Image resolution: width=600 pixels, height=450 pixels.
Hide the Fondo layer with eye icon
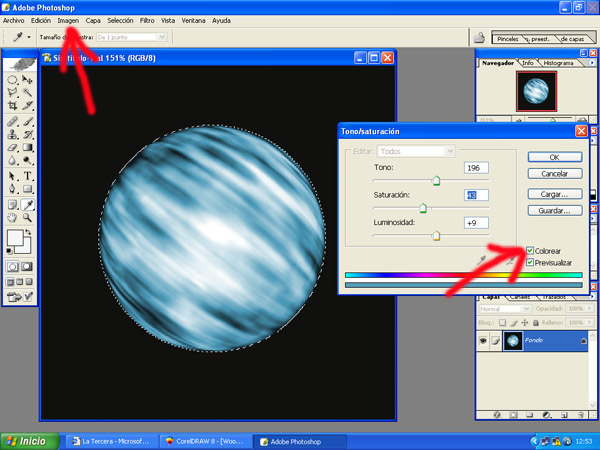pos(483,340)
